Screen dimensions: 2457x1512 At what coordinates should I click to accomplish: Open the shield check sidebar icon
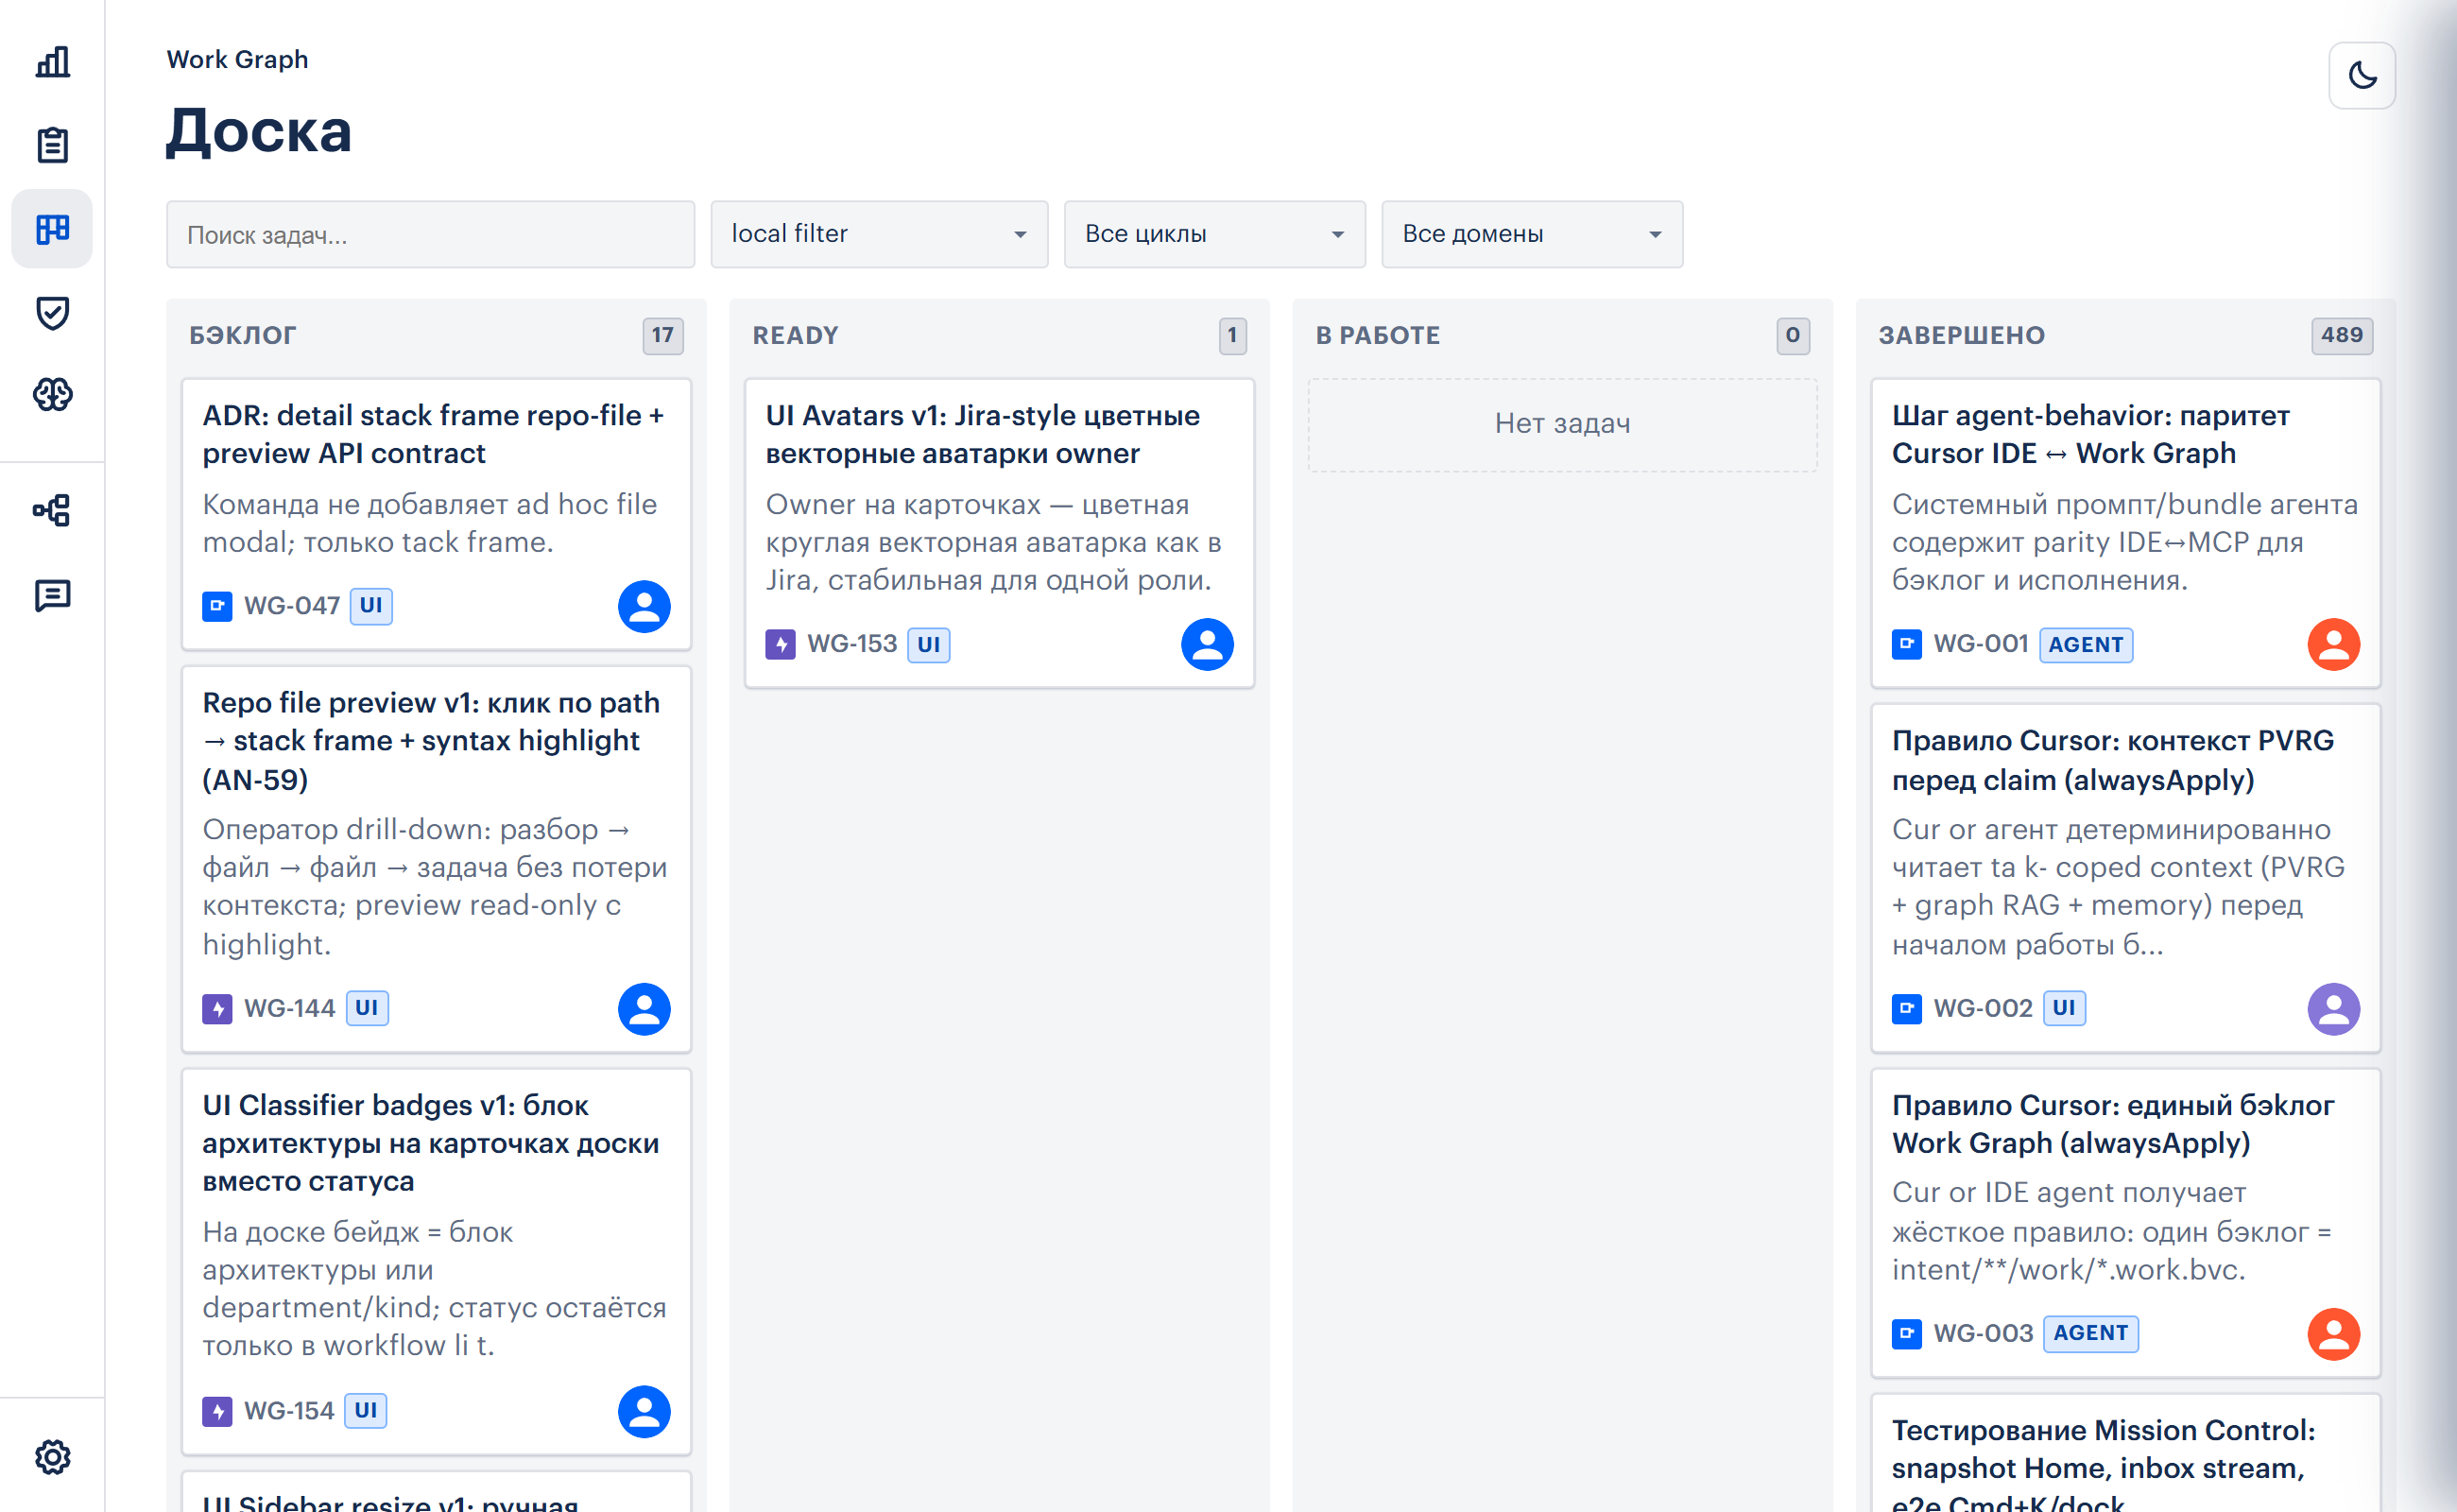coord(52,313)
